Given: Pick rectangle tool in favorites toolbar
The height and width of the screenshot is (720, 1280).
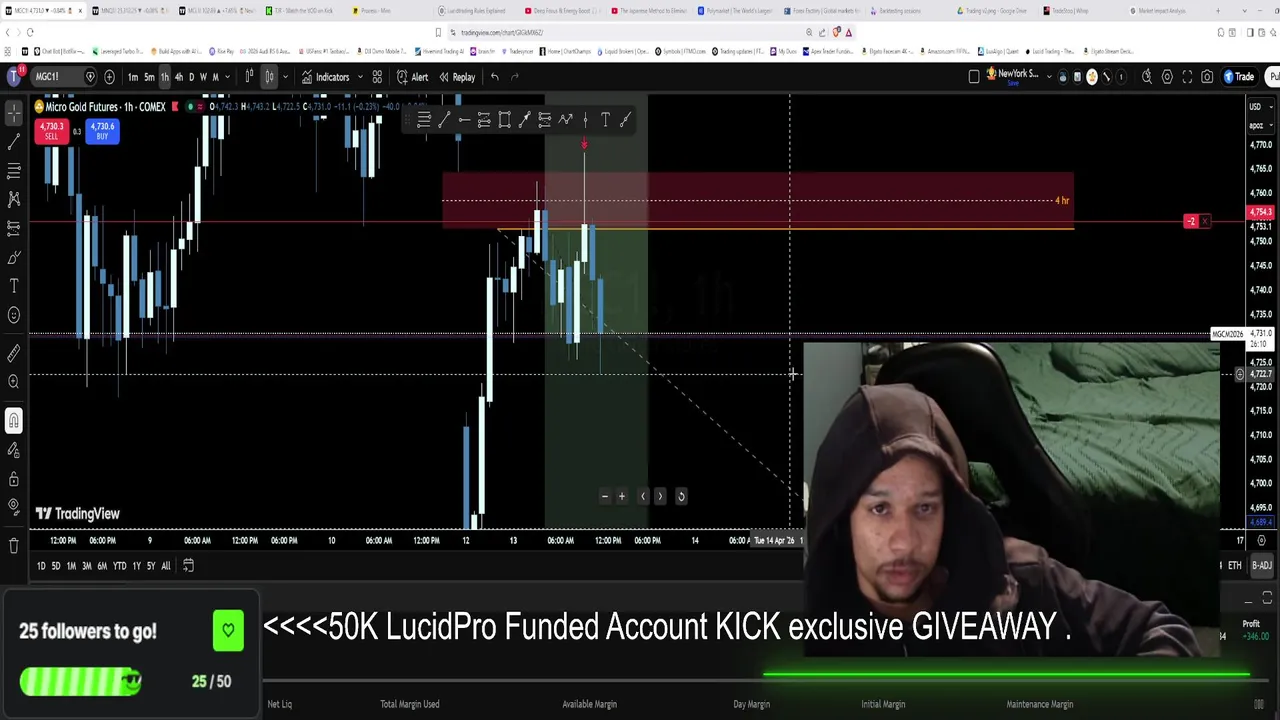Looking at the screenshot, I should tap(504, 120).
